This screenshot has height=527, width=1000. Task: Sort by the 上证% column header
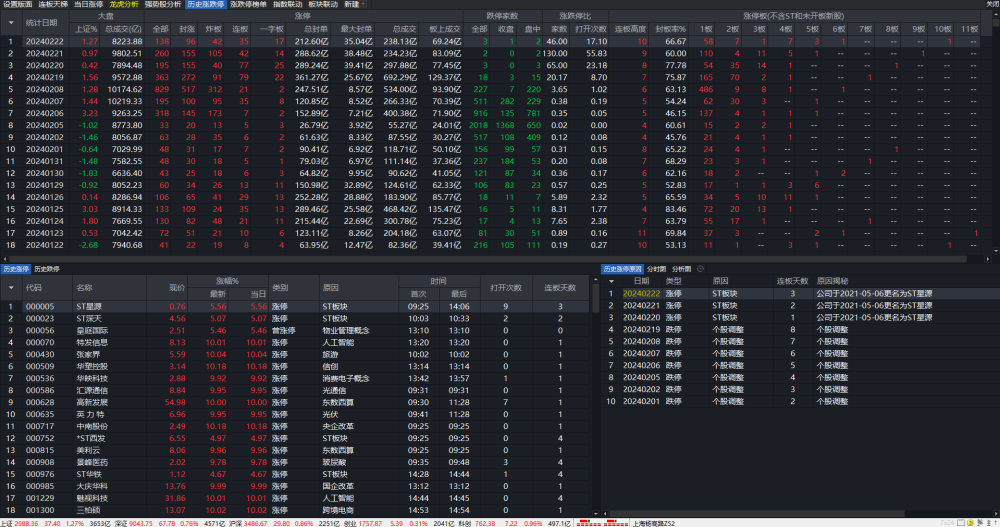(86, 29)
